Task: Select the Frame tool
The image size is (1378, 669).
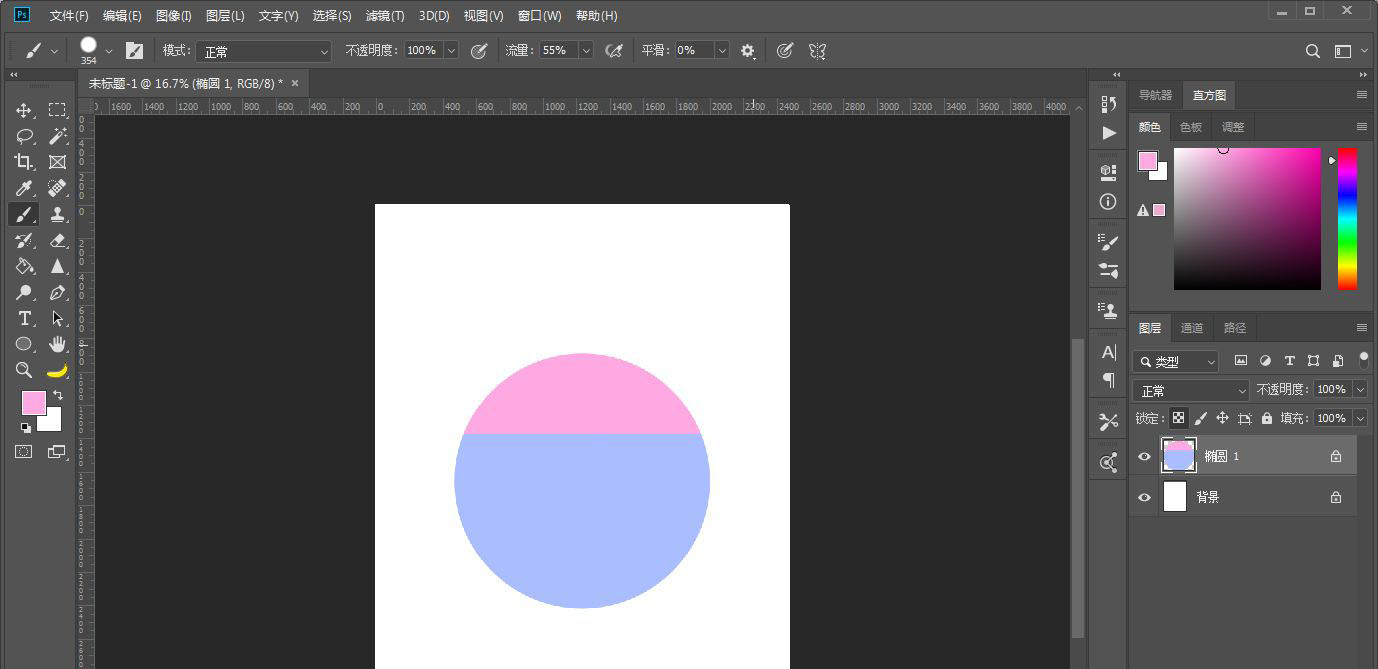Action: pyautogui.click(x=57, y=162)
